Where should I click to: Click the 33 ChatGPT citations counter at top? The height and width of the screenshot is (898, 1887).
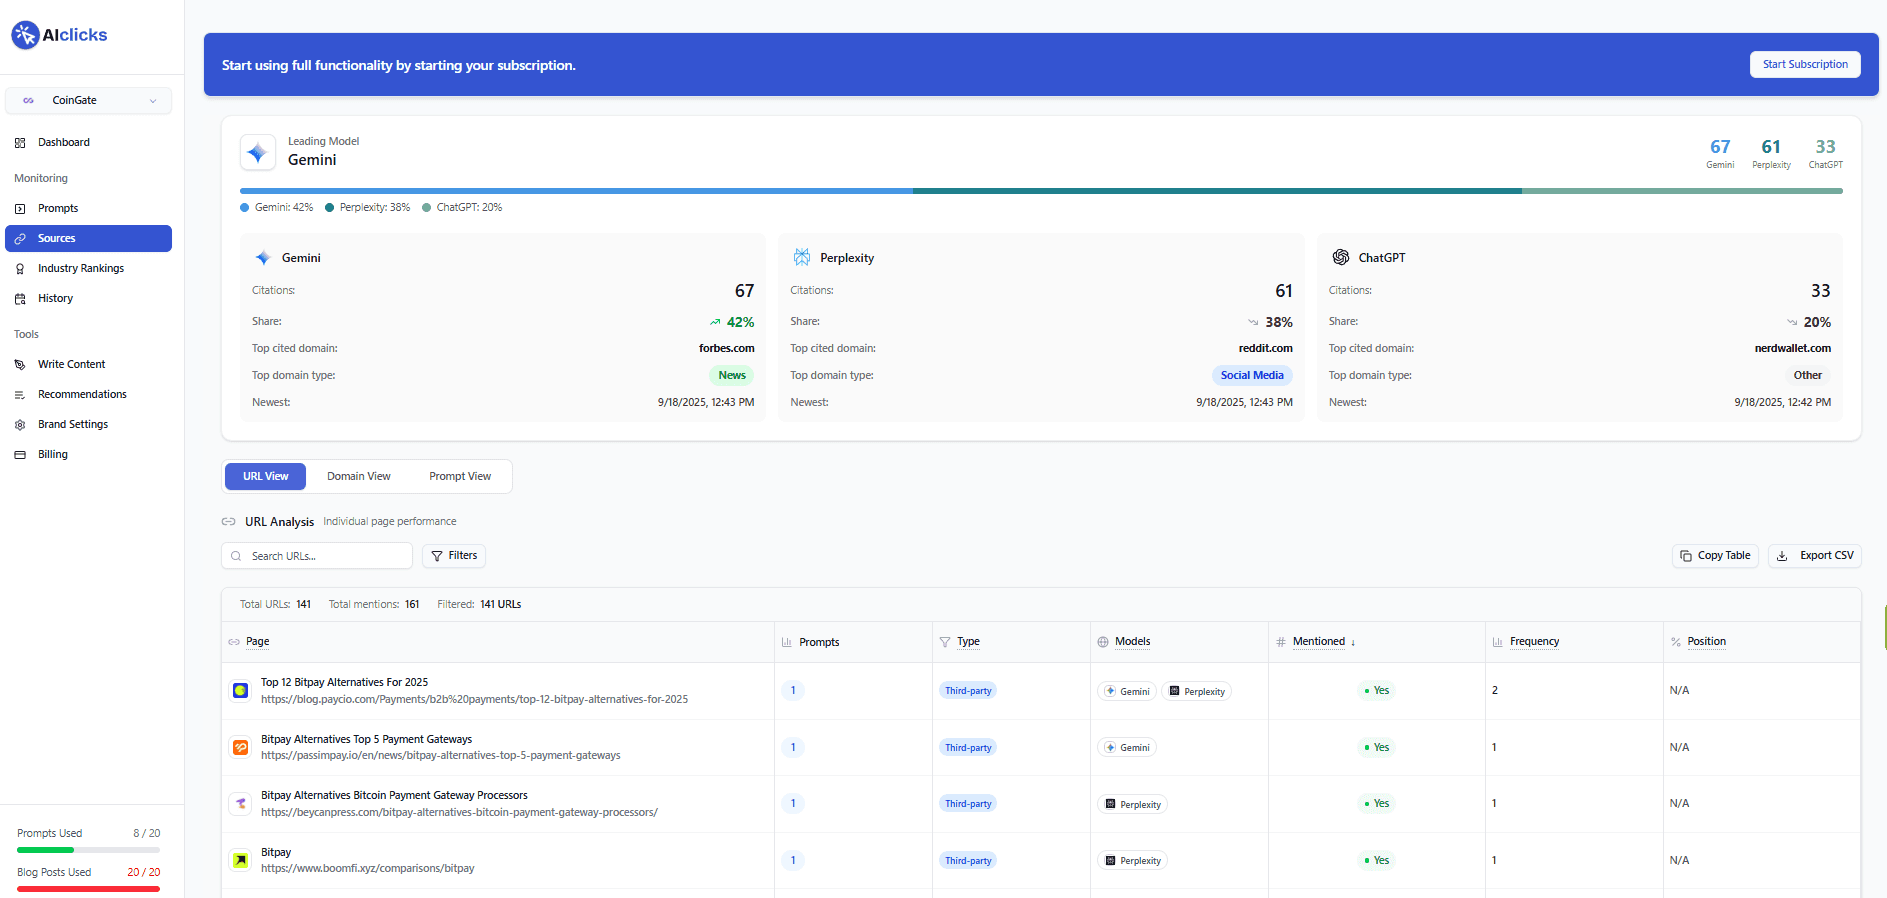click(1825, 153)
